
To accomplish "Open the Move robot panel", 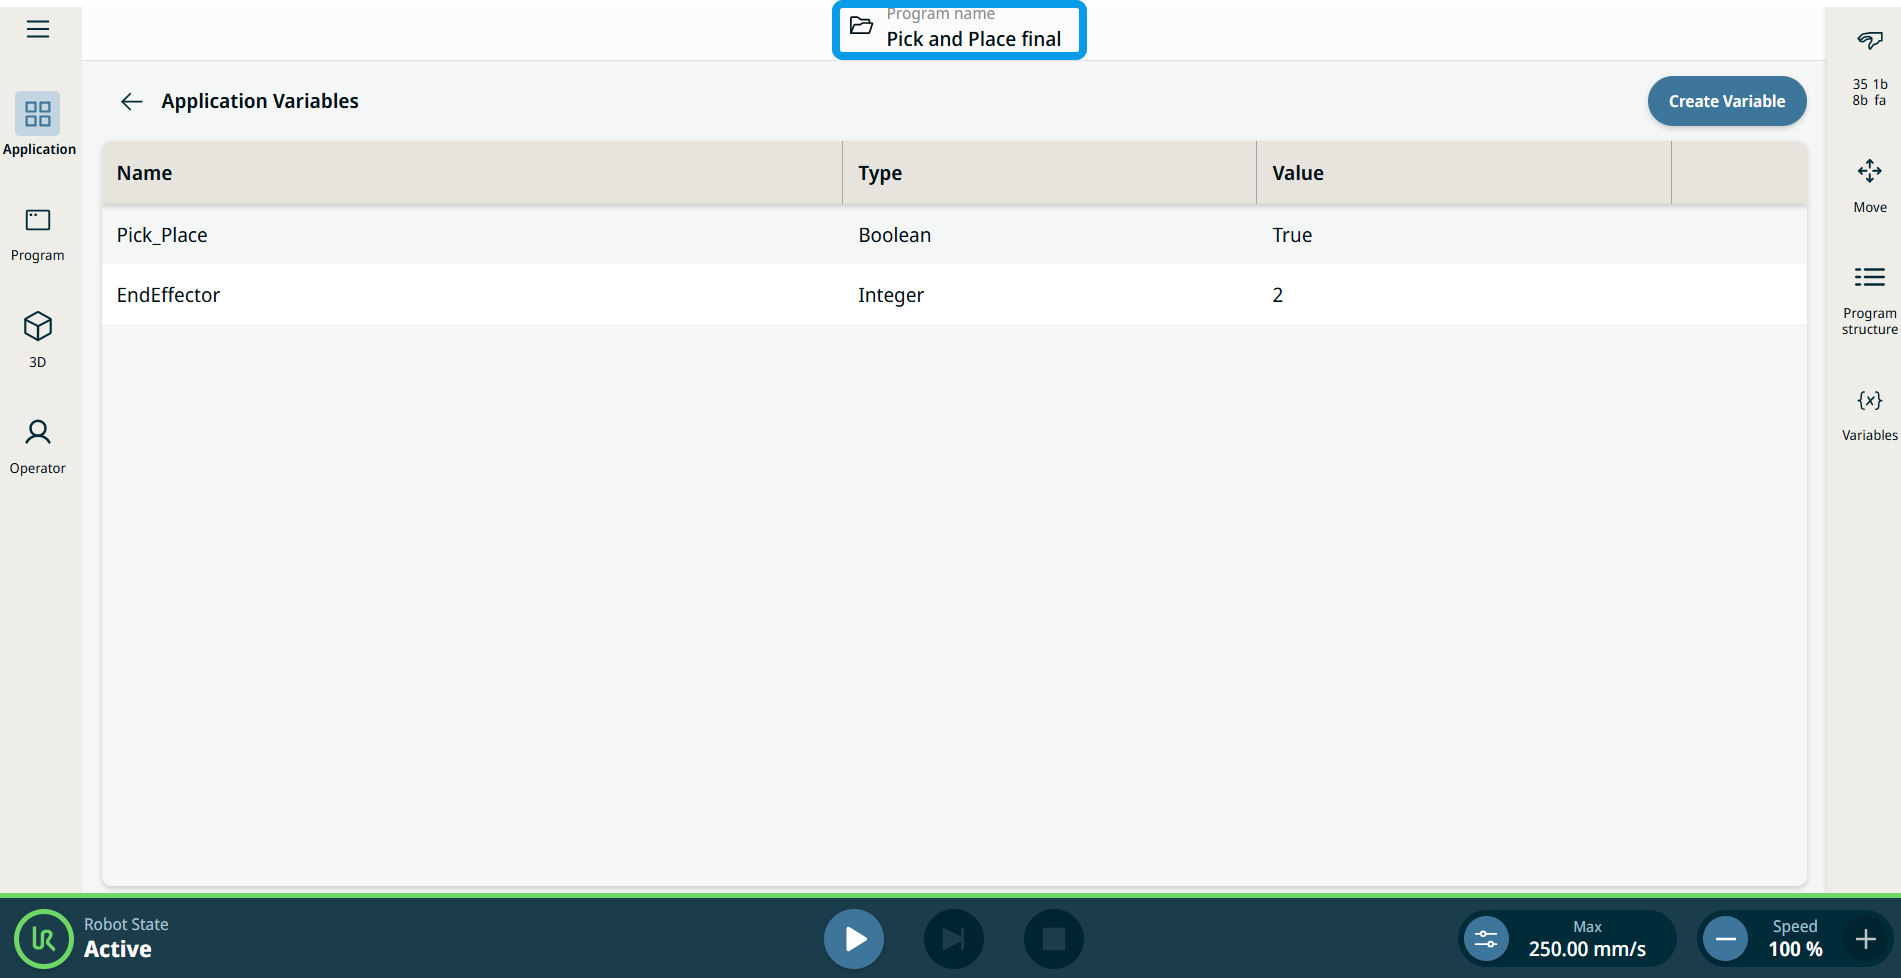I will point(1869,184).
